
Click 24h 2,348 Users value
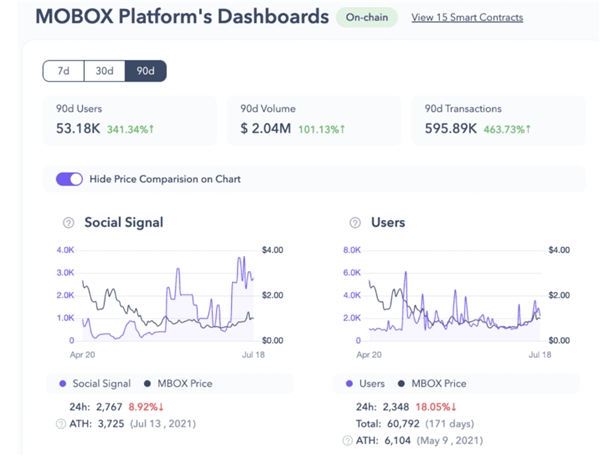point(396,407)
